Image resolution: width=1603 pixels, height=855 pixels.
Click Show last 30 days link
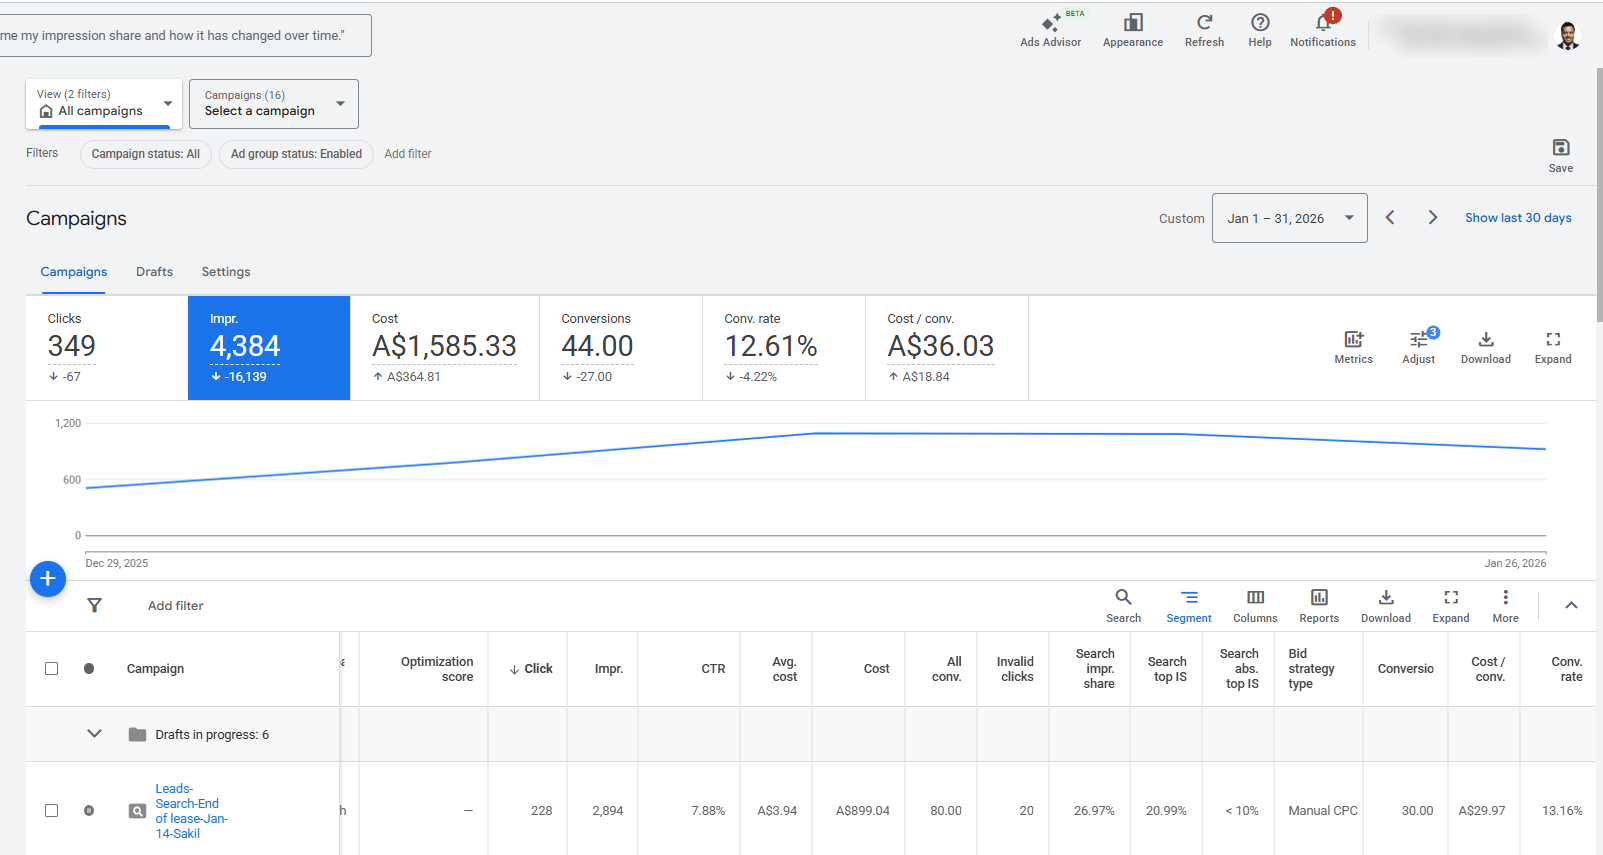(1518, 218)
